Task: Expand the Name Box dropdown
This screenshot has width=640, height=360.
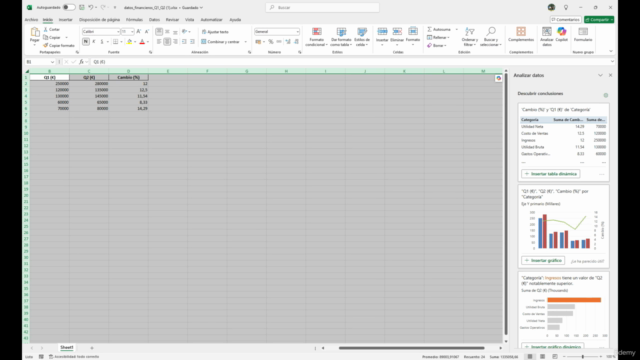Action: click(52, 62)
